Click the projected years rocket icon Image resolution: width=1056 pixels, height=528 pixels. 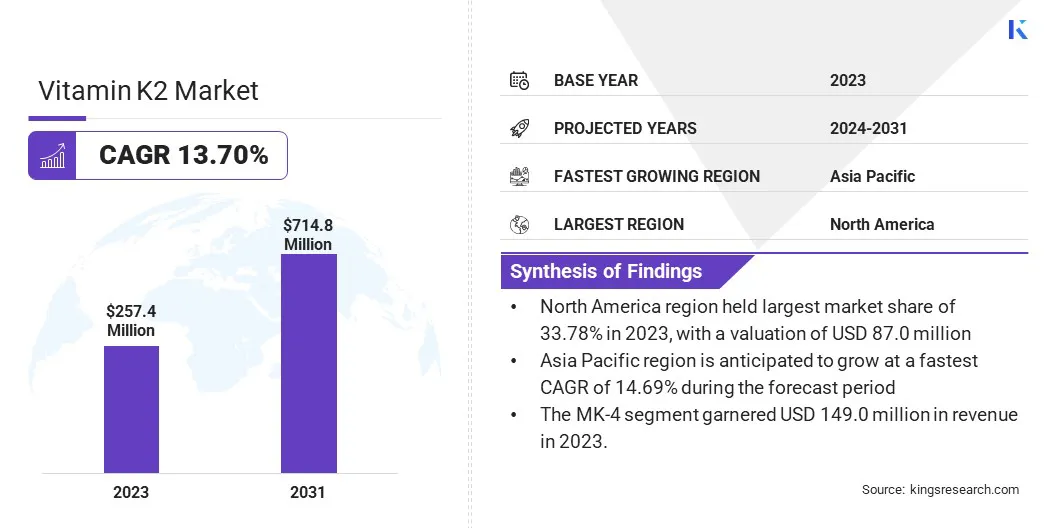(519, 128)
